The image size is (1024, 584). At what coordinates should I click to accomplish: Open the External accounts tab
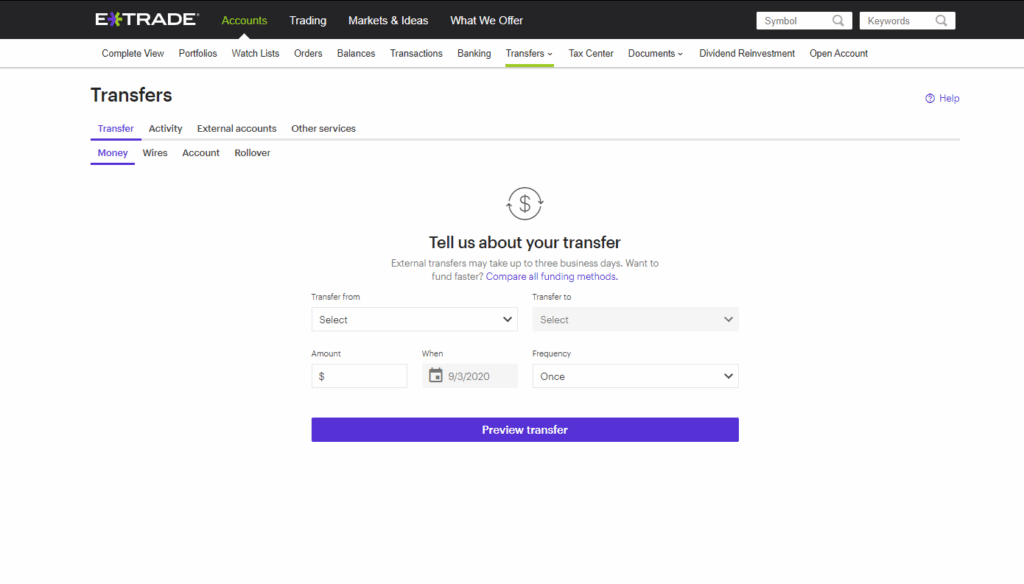(236, 129)
